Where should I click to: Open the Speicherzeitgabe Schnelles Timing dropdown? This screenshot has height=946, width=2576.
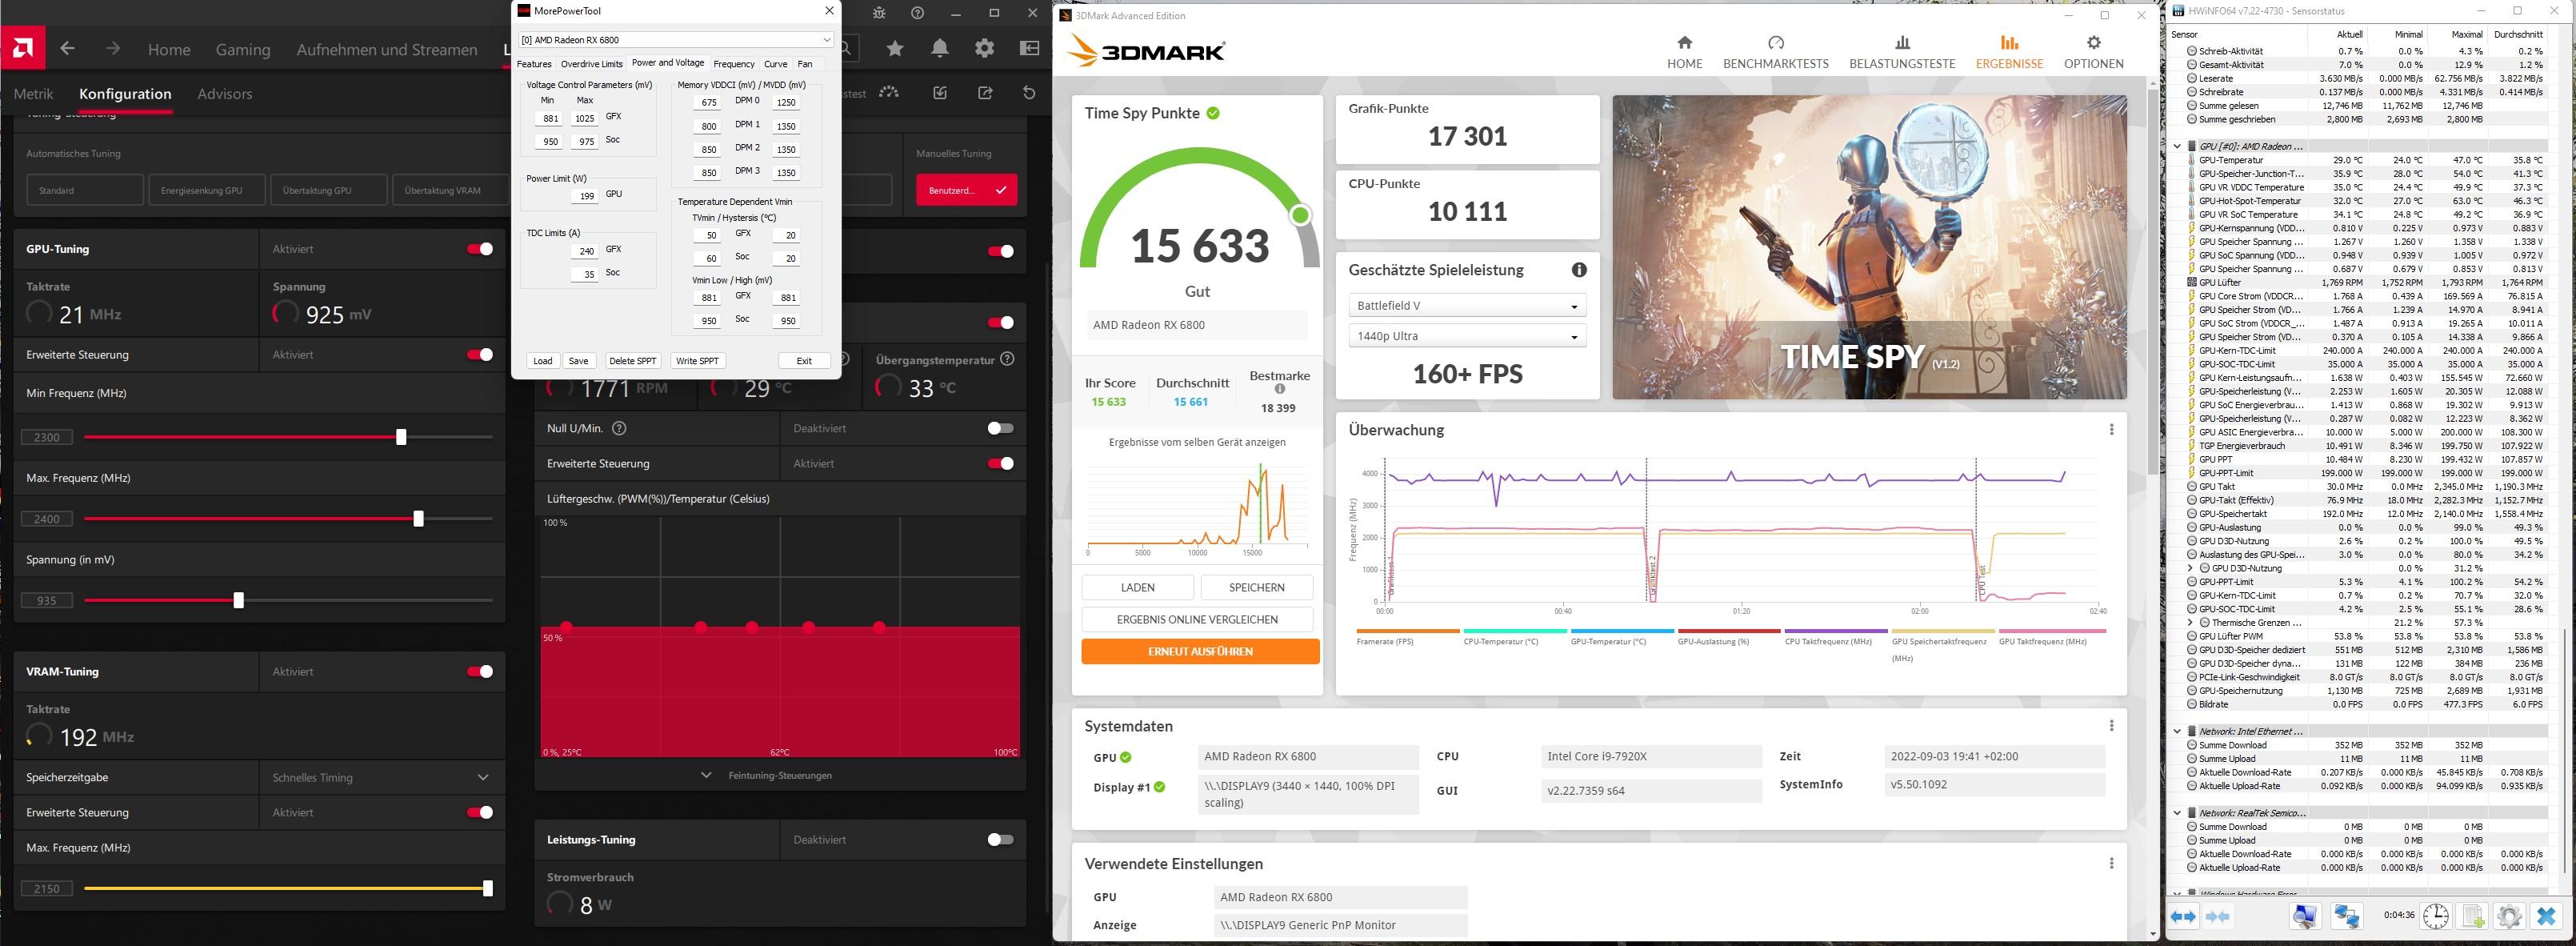pyautogui.click(x=382, y=777)
